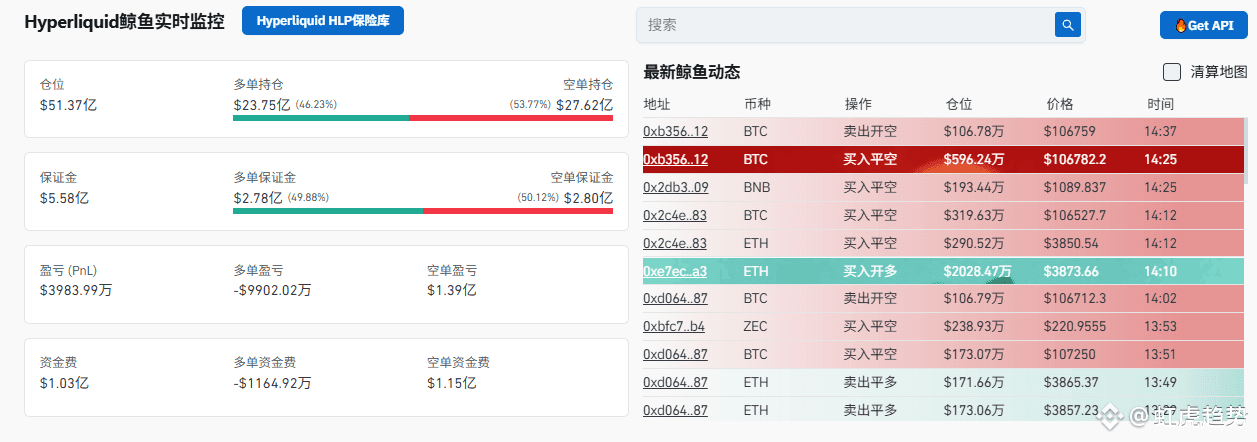Click short funding fee $1.15亿
This screenshot has height=442, width=1257.
(451, 383)
